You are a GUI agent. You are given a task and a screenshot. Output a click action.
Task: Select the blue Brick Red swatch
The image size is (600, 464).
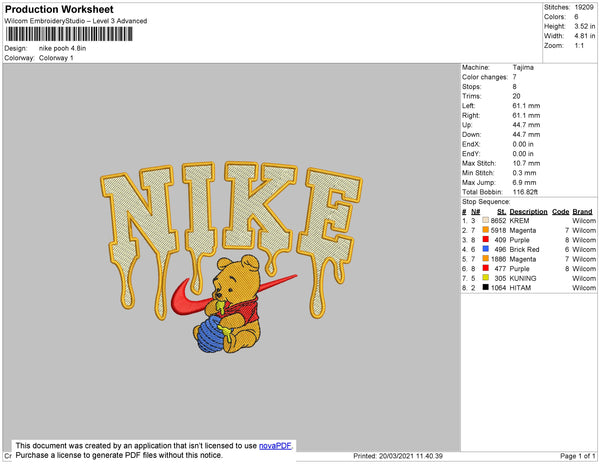[x=487, y=250]
